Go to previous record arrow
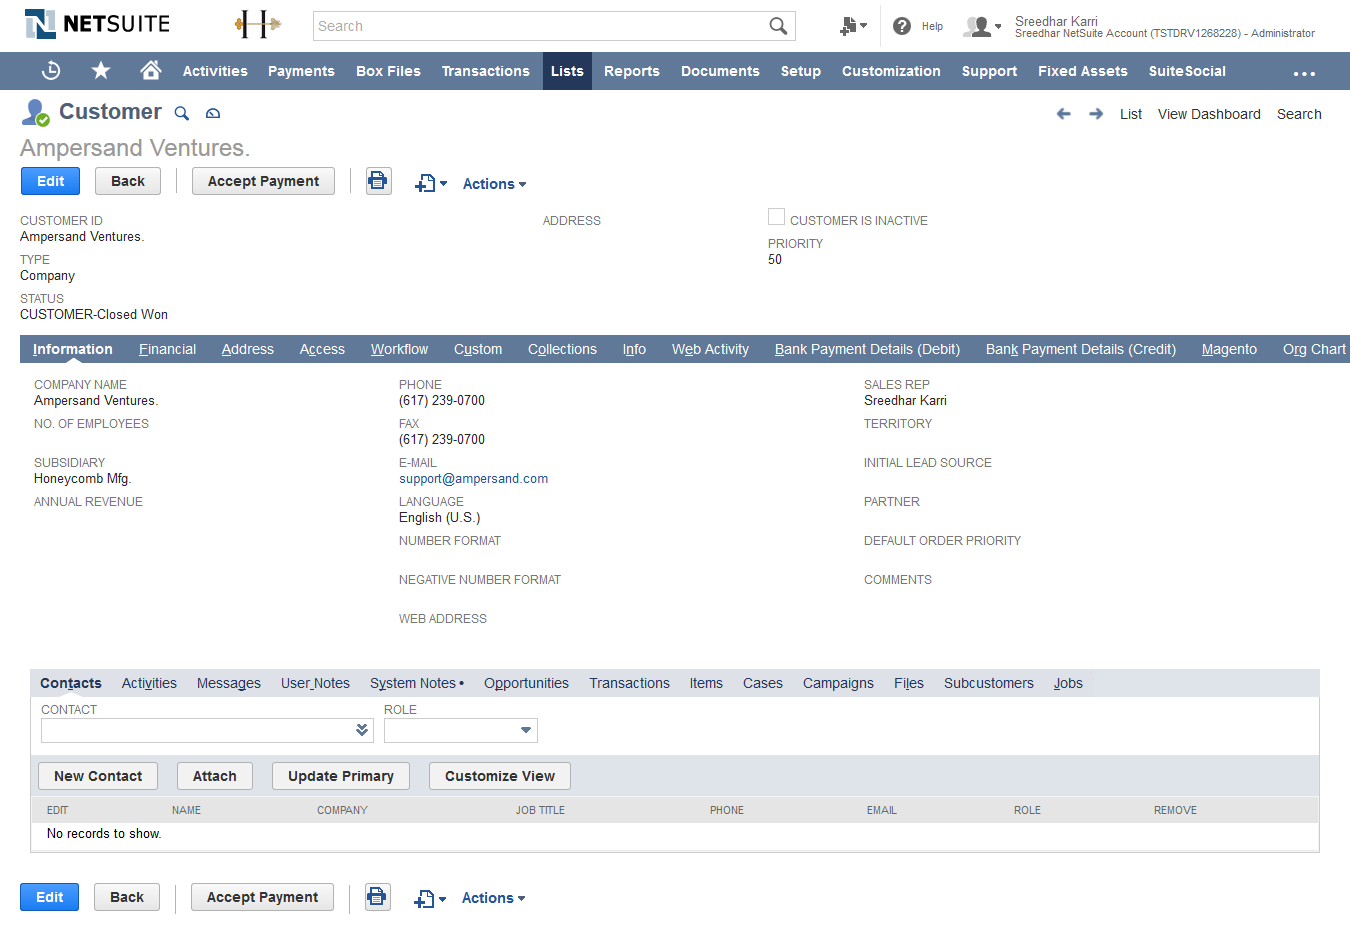 tap(1064, 114)
